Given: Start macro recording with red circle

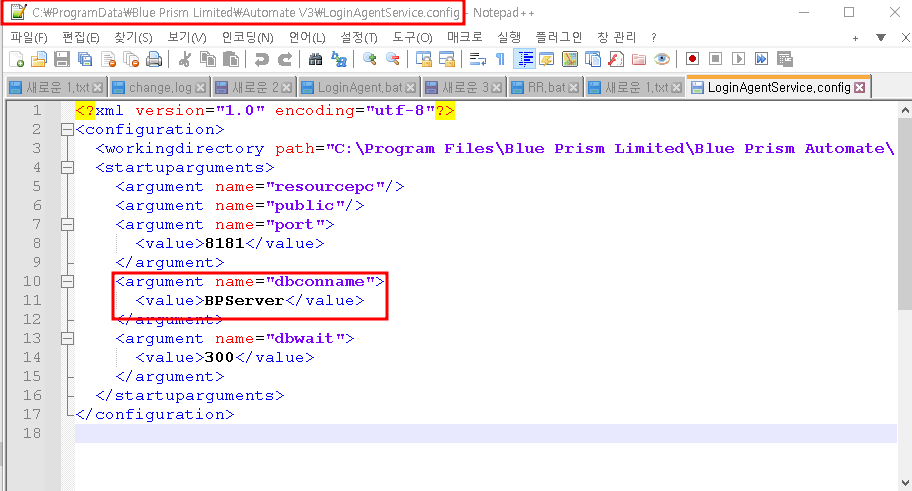Looking at the screenshot, I should [x=692, y=59].
